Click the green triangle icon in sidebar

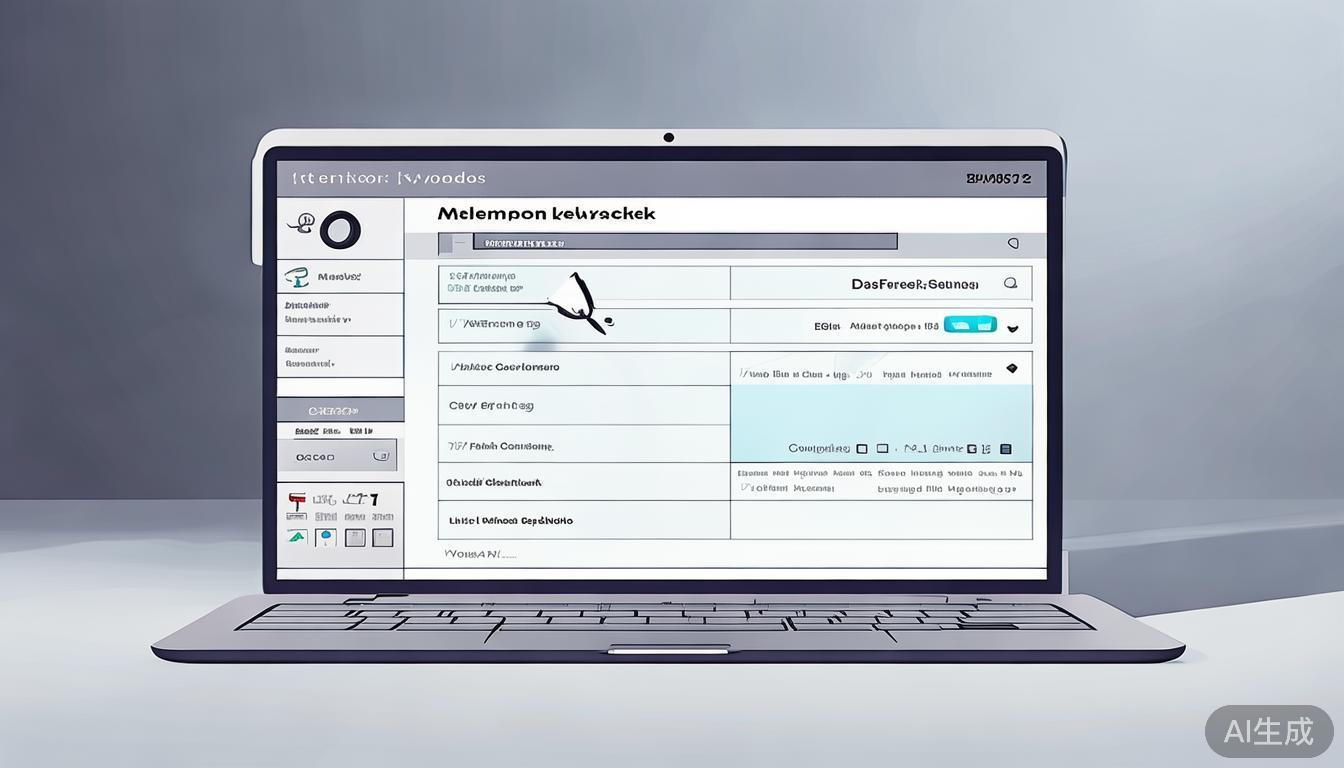tap(297, 537)
